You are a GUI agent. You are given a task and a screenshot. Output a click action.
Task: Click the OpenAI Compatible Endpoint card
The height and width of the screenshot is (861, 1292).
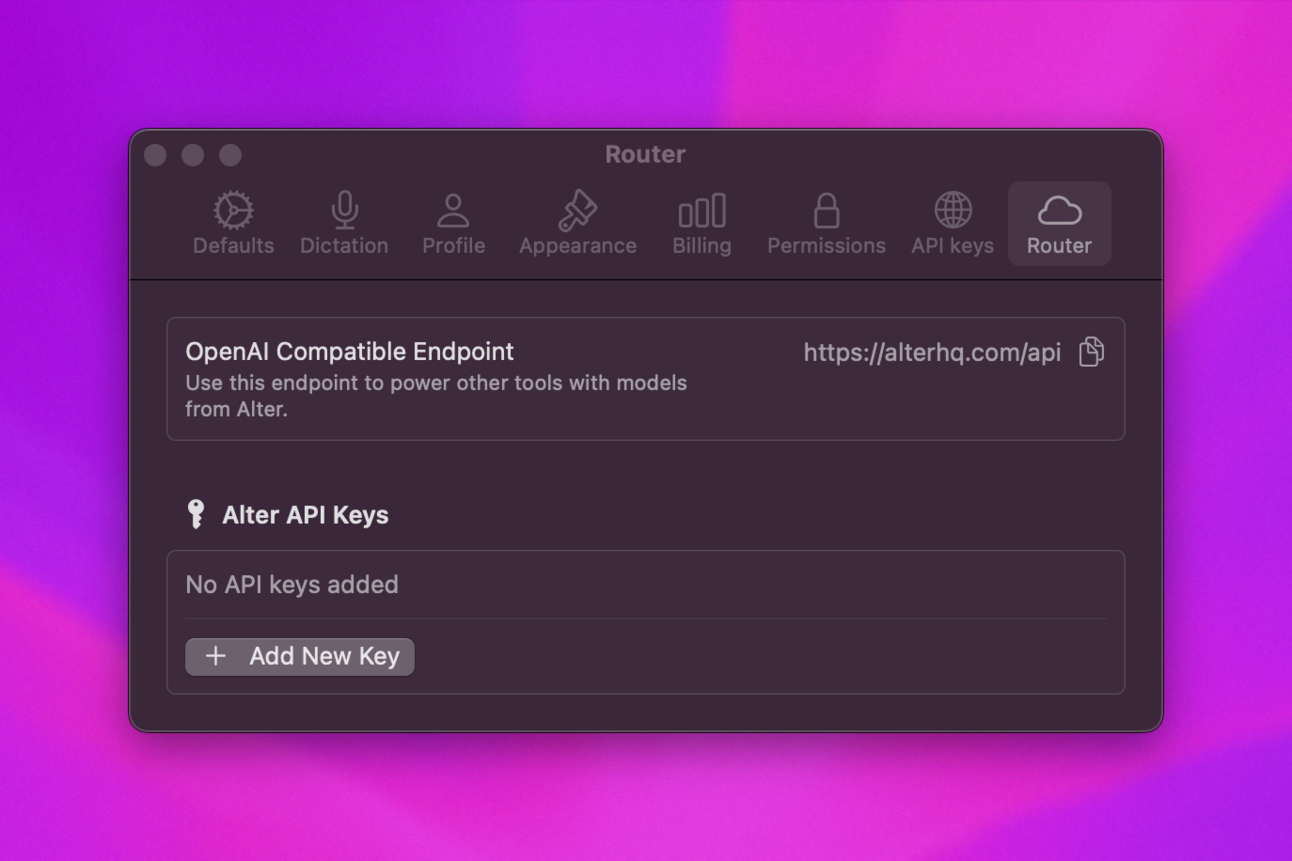coord(646,378)
